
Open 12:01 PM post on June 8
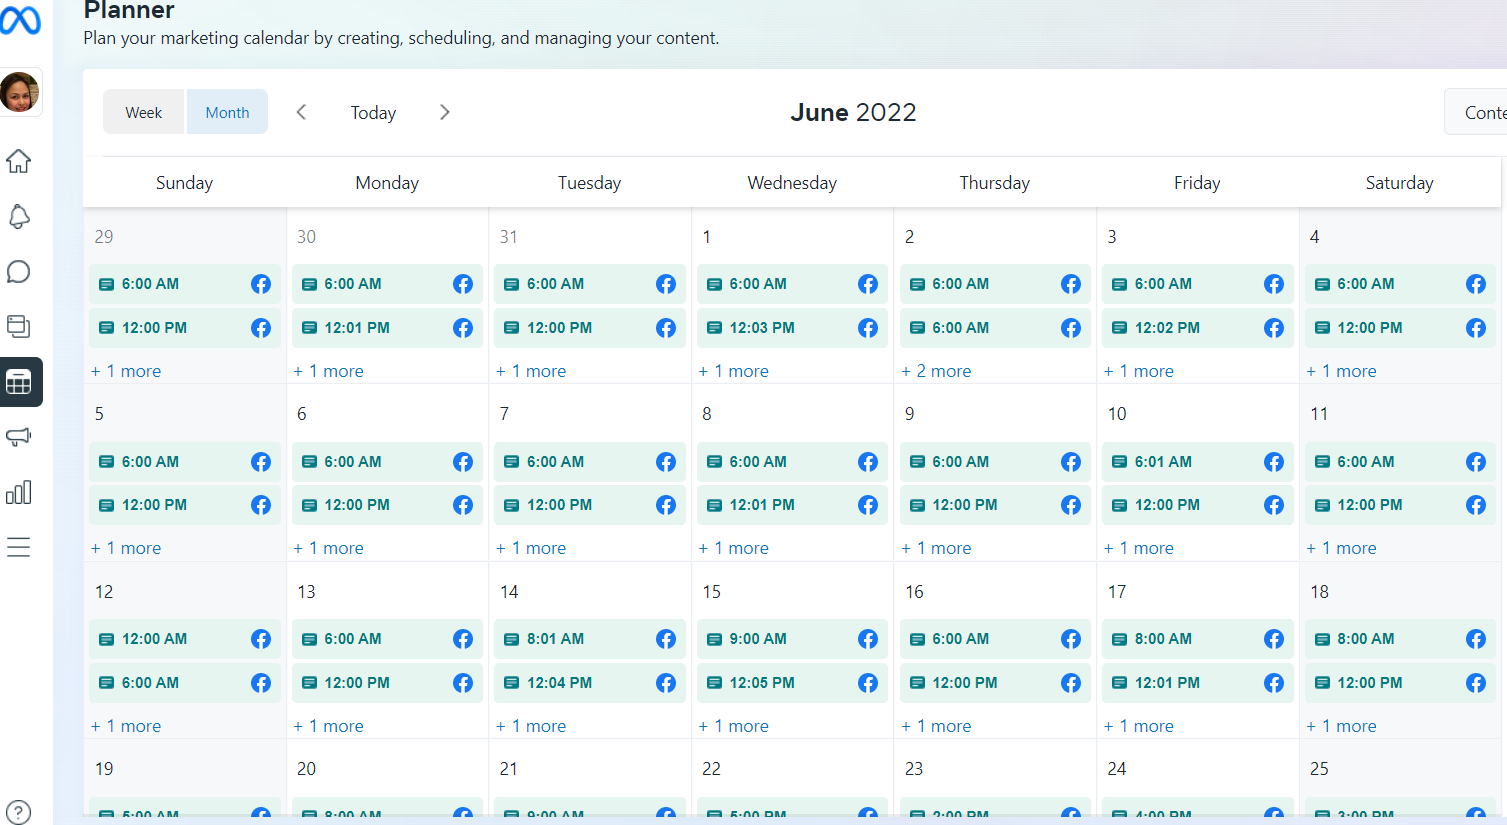(792, 505)
